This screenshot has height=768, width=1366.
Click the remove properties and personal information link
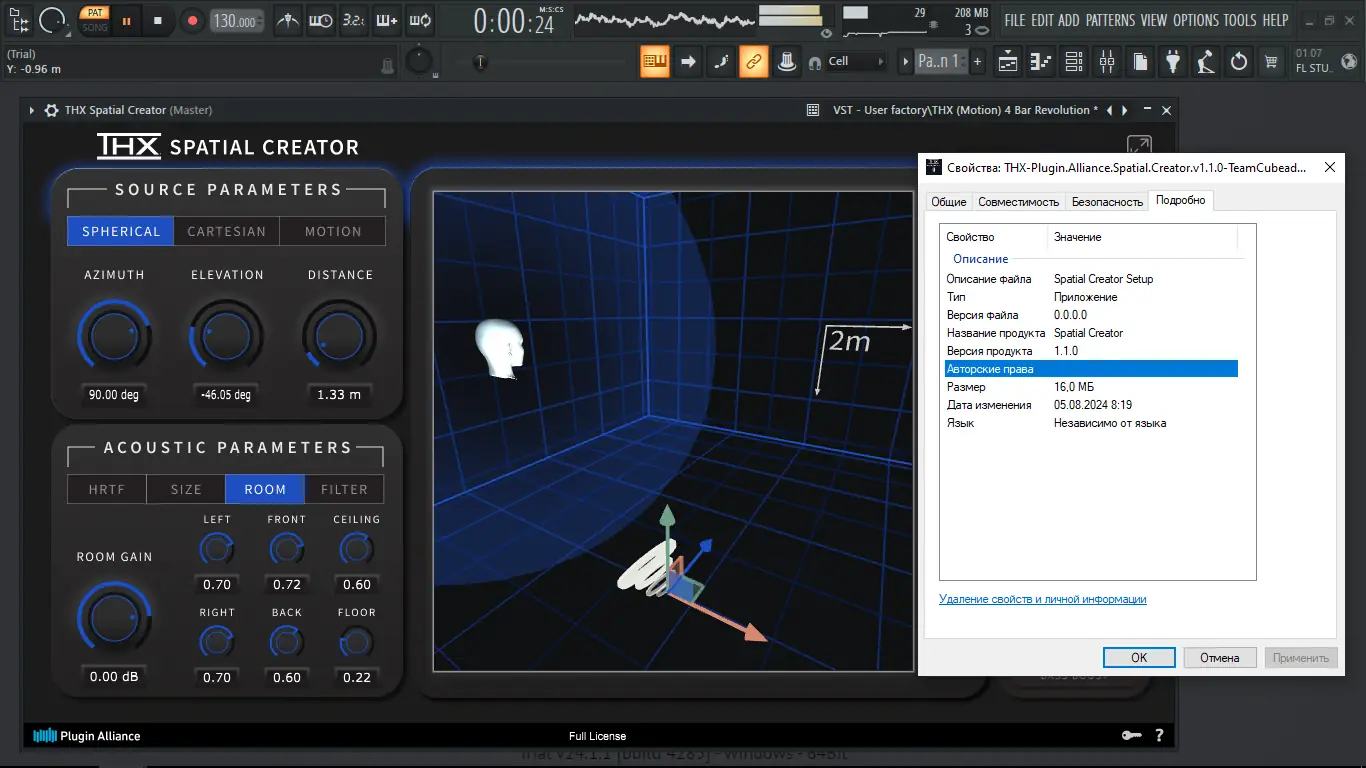point(1040,599)
